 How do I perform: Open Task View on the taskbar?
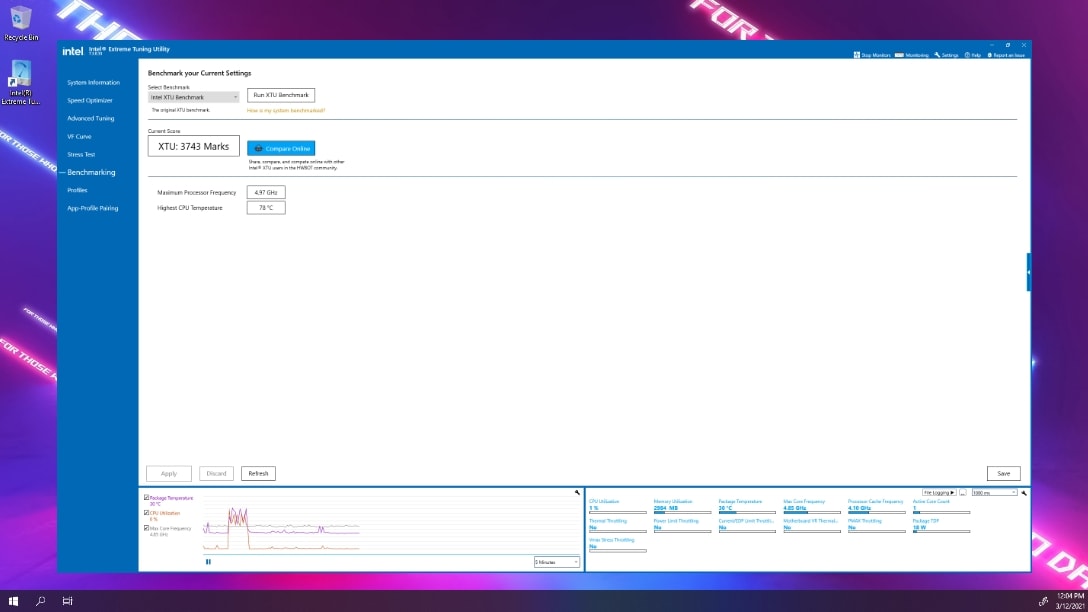coord(67,601)
